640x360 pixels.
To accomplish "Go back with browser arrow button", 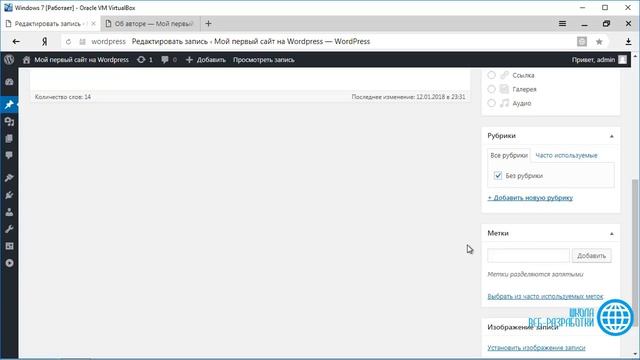I will (x=16, y=42).
